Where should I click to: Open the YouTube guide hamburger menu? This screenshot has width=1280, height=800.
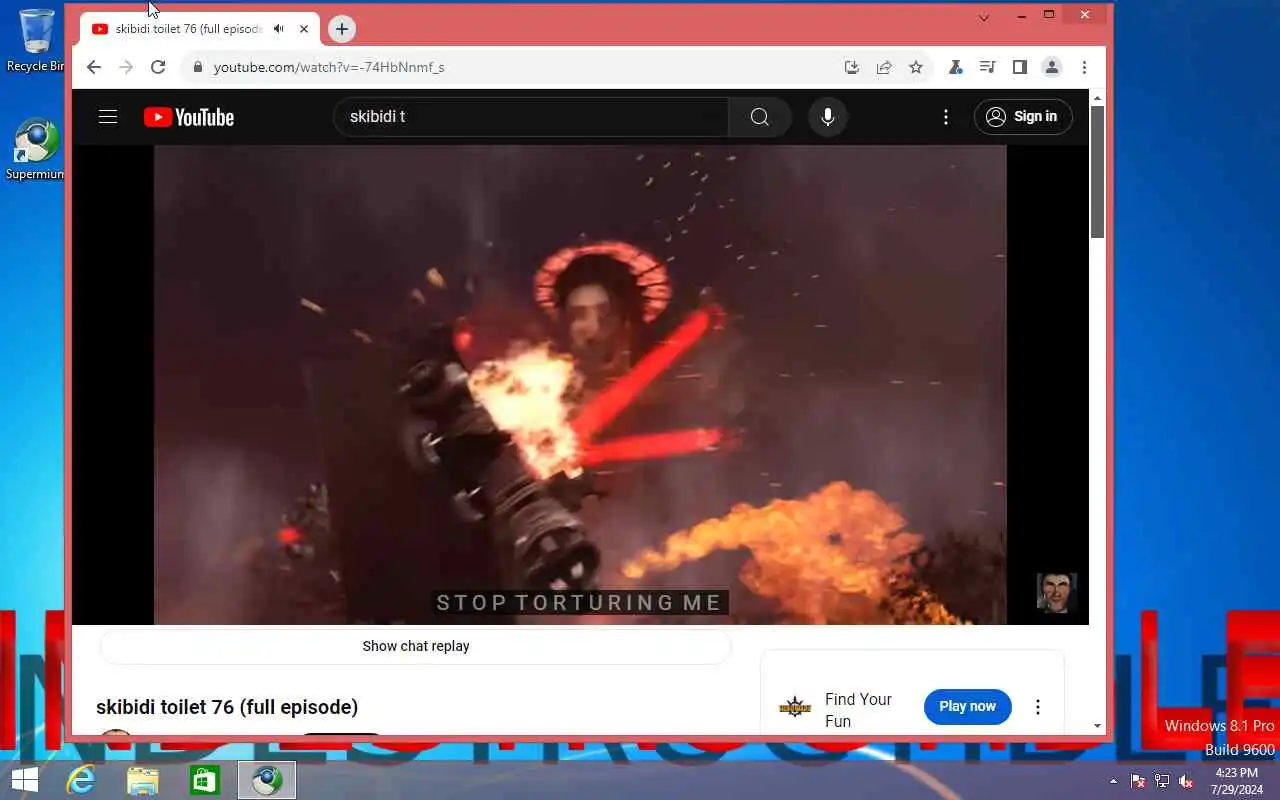[108, 117]
